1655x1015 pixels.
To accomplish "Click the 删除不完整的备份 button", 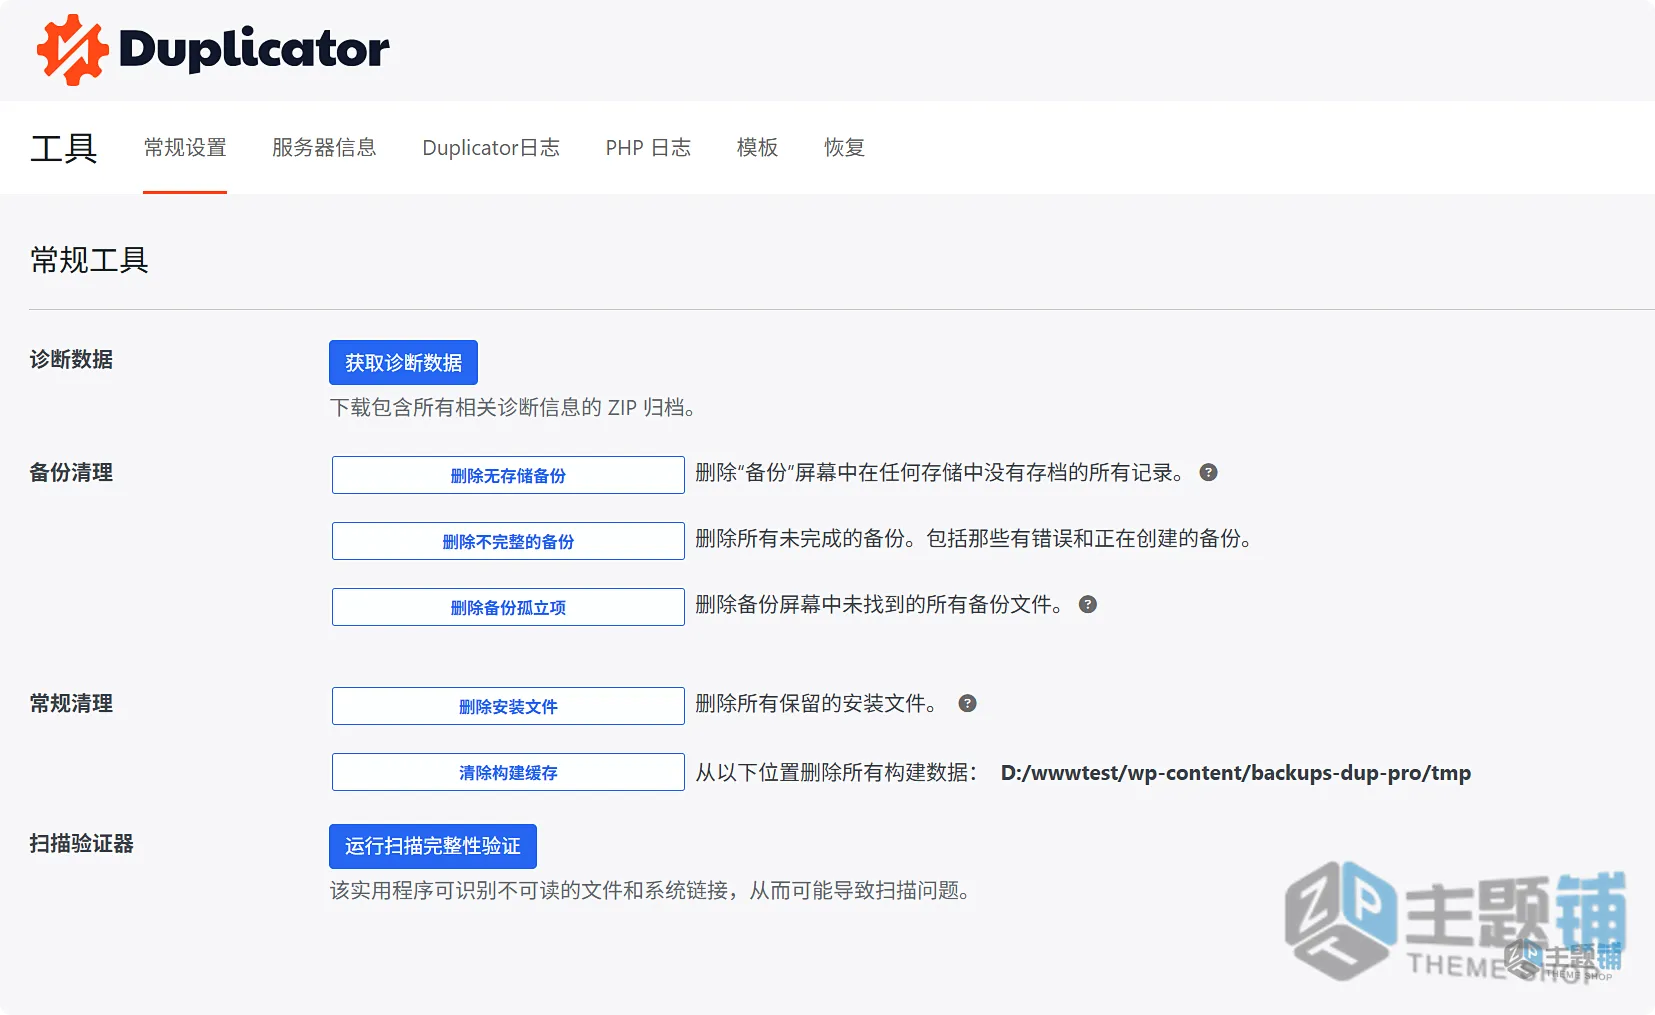I will (508, 541).
